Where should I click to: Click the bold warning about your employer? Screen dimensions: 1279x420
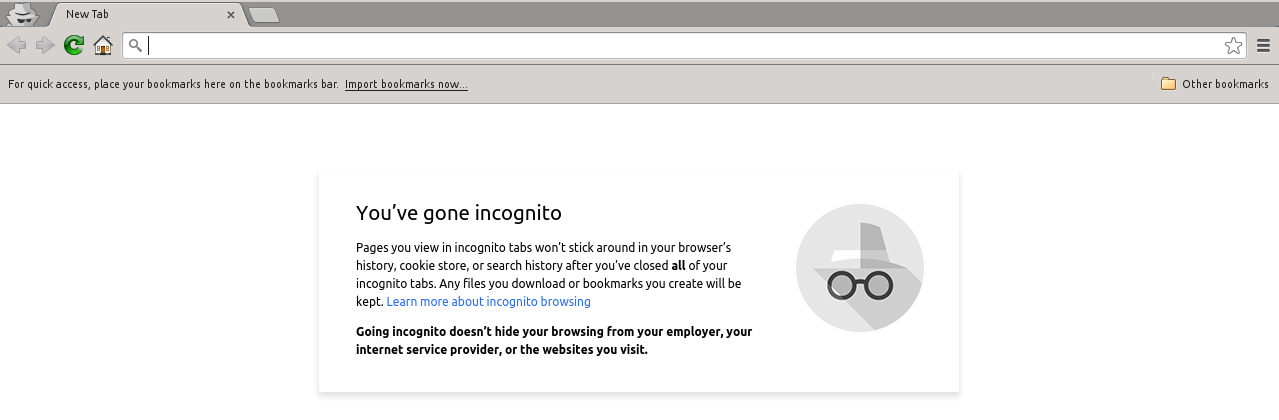[554, 340]
